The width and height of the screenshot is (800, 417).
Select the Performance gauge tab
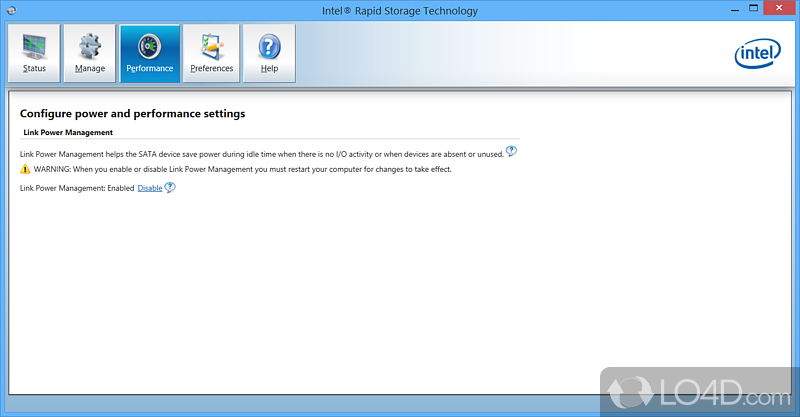[x=150, y=54]
